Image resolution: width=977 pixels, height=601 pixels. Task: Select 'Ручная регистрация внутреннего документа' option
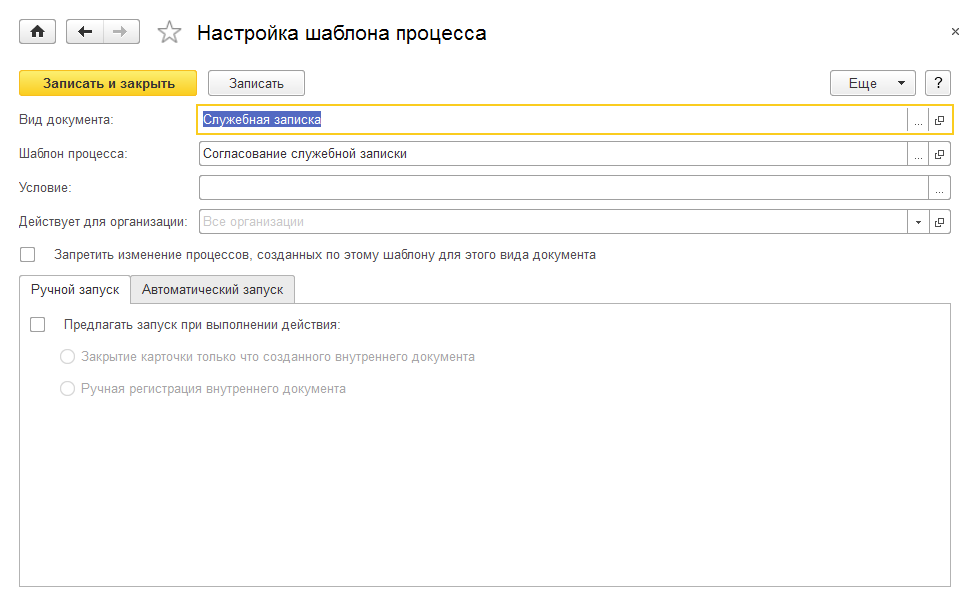[x=68, y=388]
